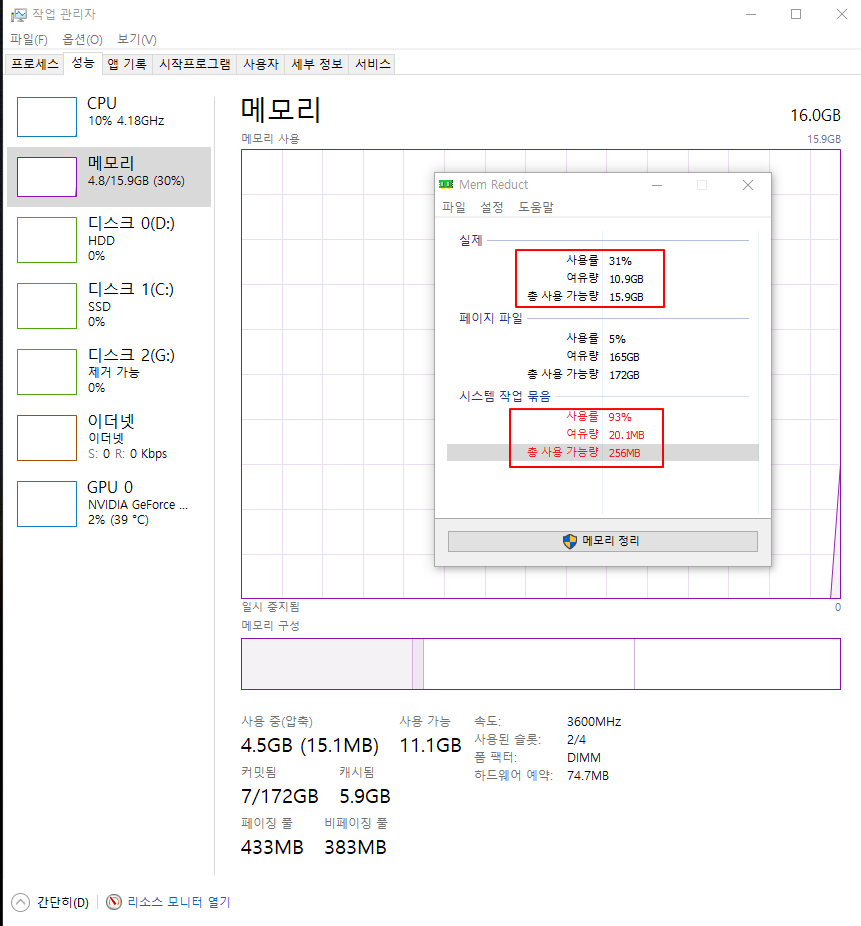Select the 메모리 item in the sidebar
861x926 pixels.
pos(110,177)
